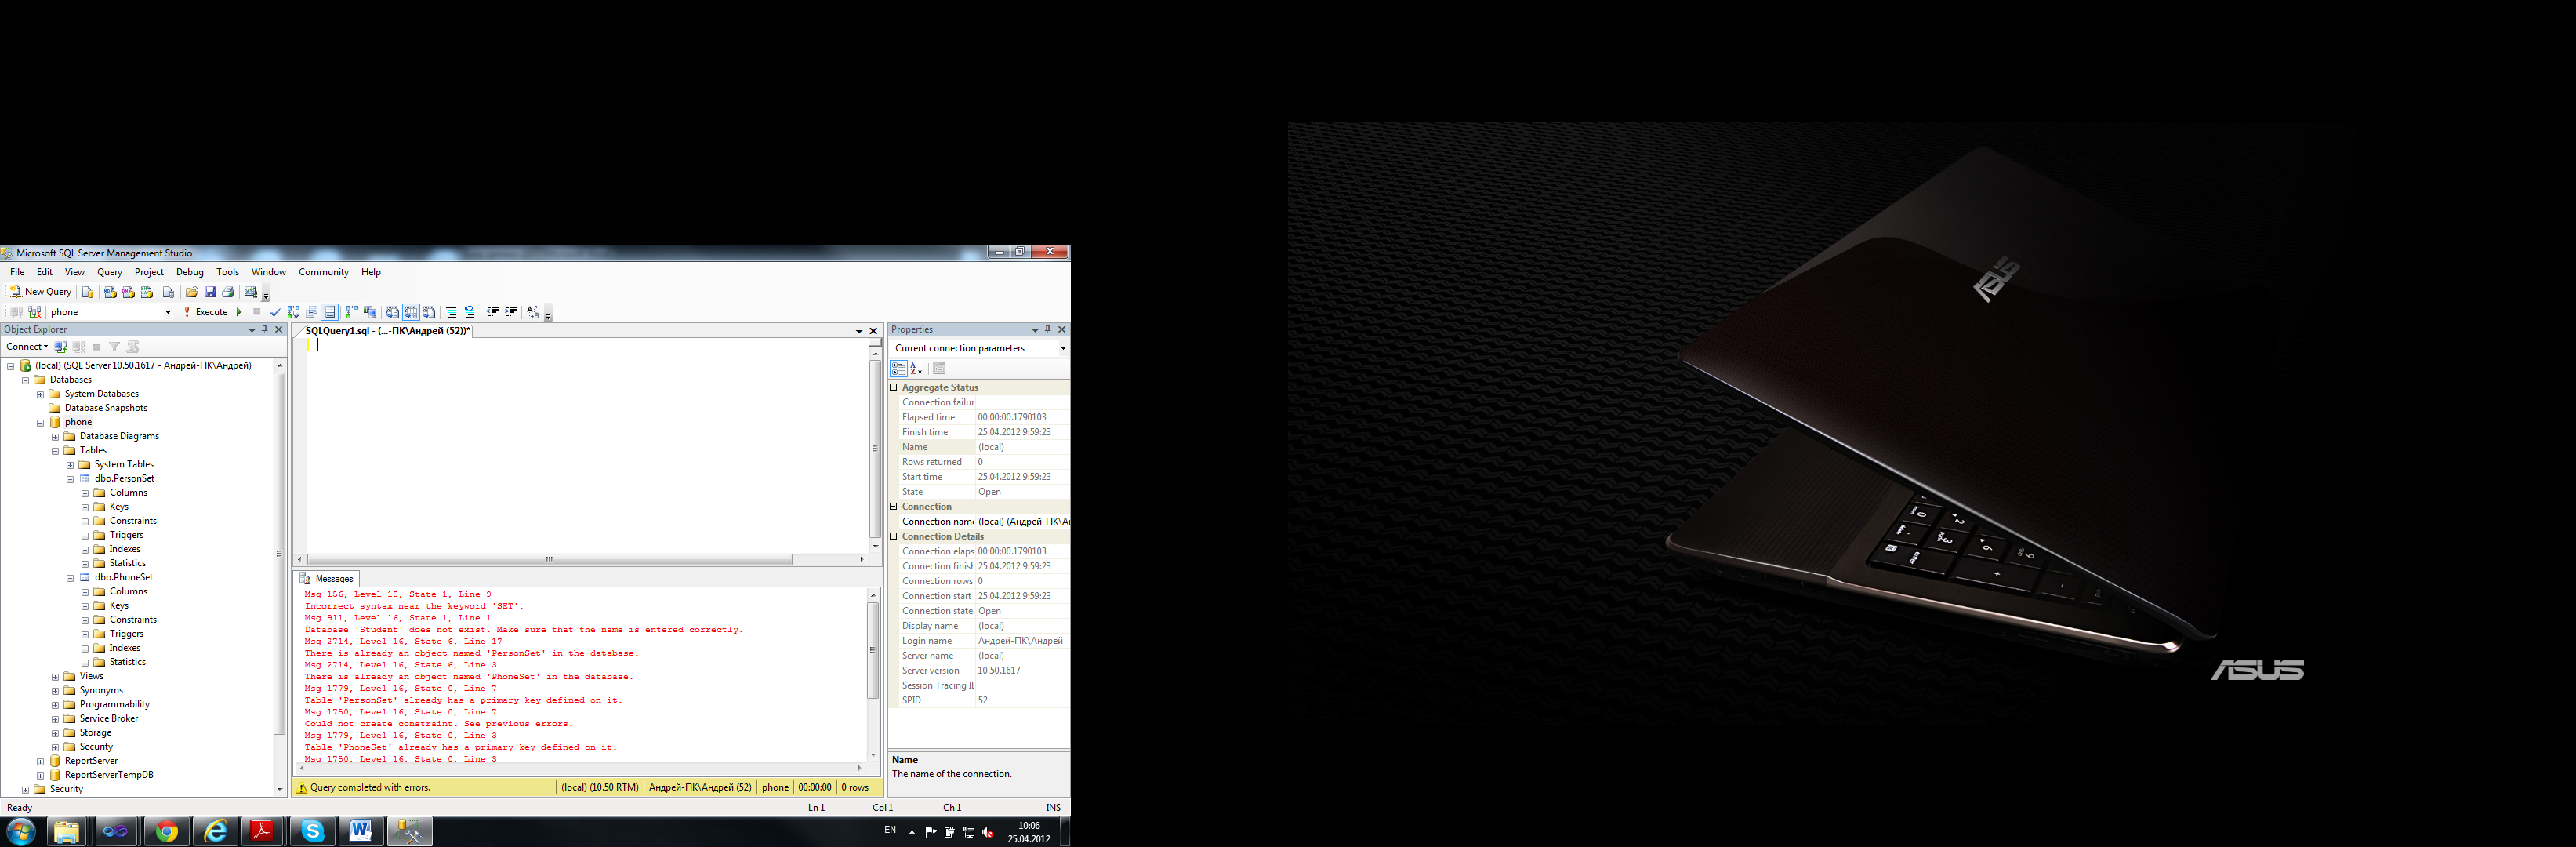Select the Database Diagrams tree item

click(119, 436)
